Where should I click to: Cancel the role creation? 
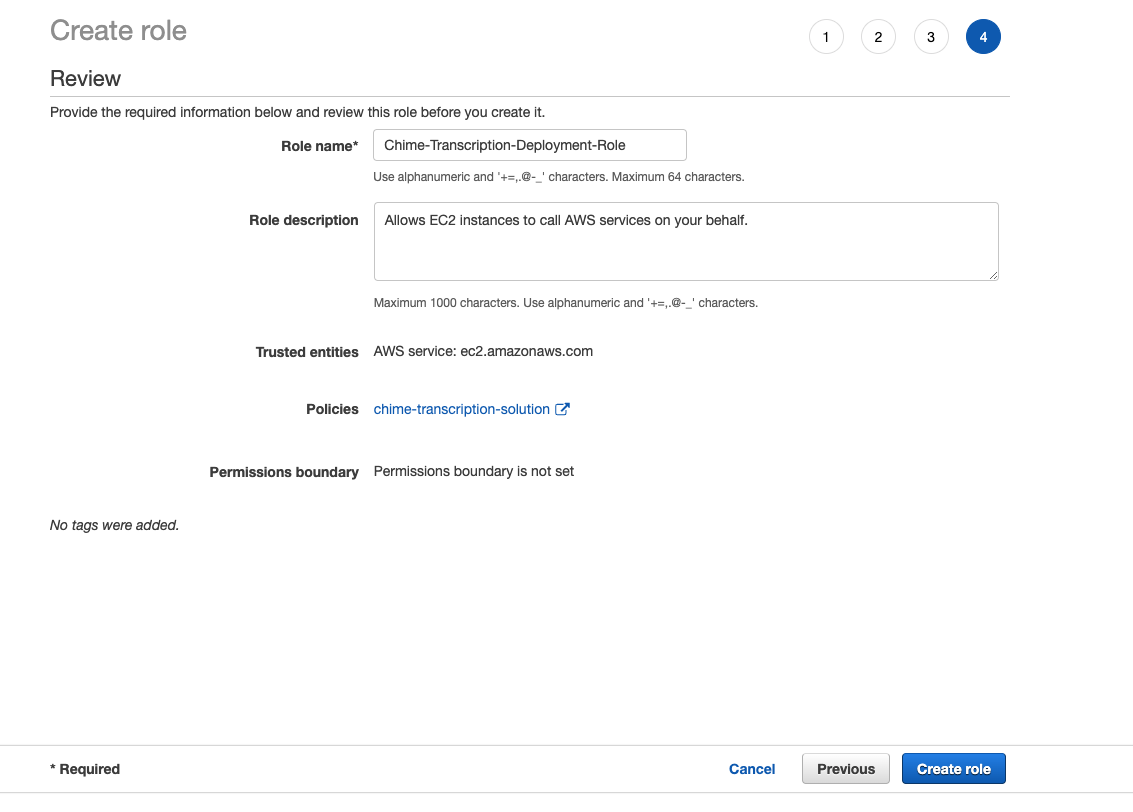(x=751, y=769)
